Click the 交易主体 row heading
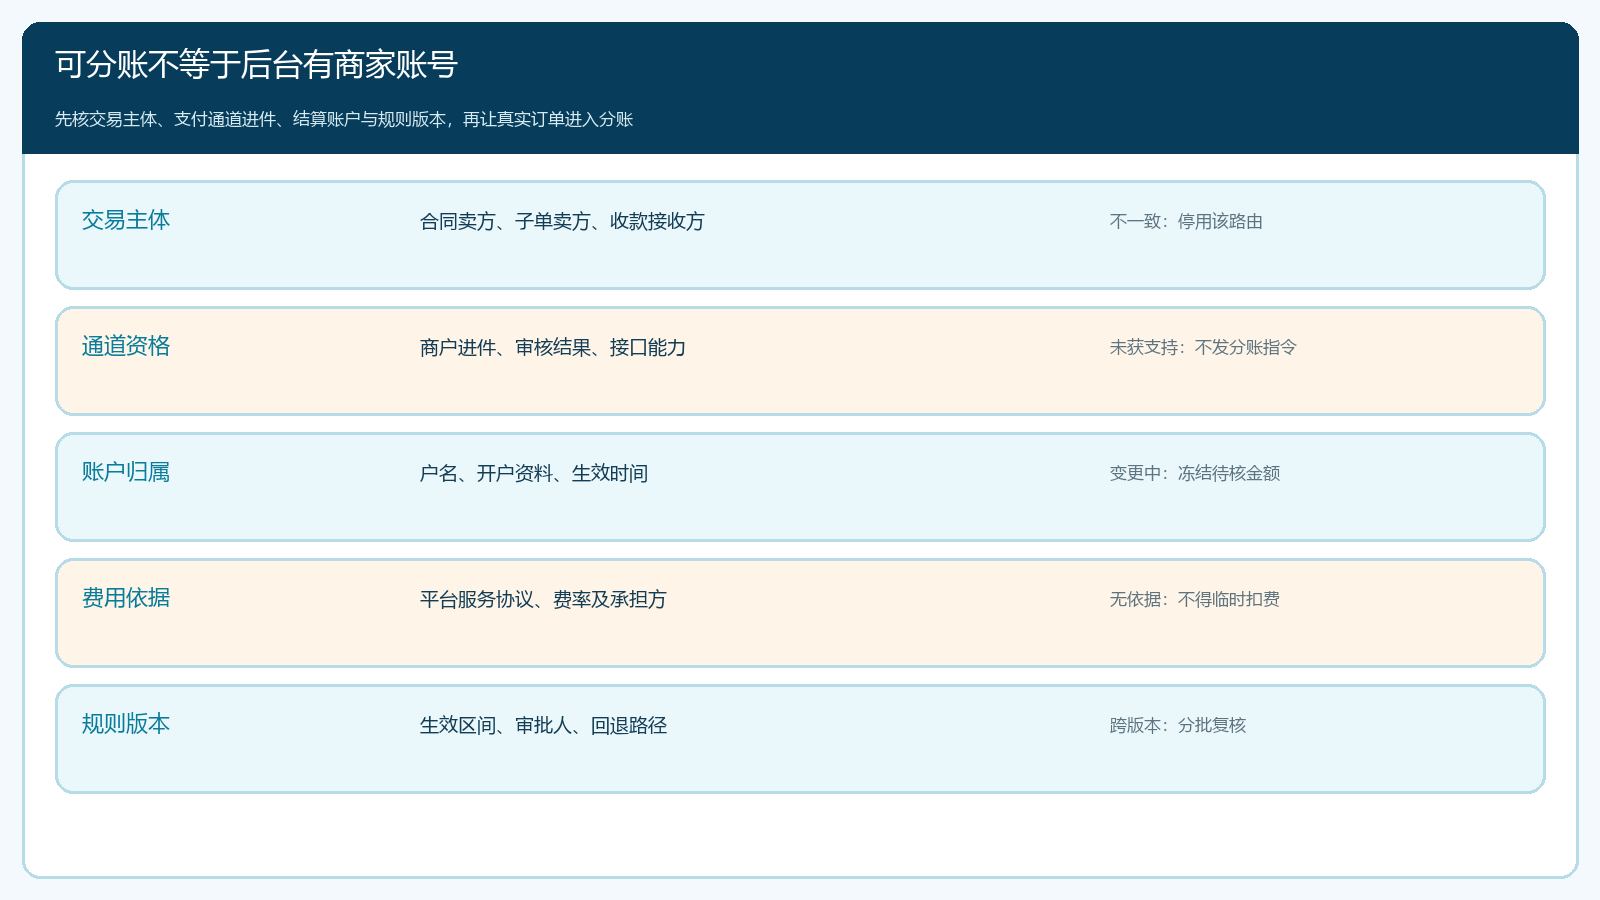 [126, 220]
